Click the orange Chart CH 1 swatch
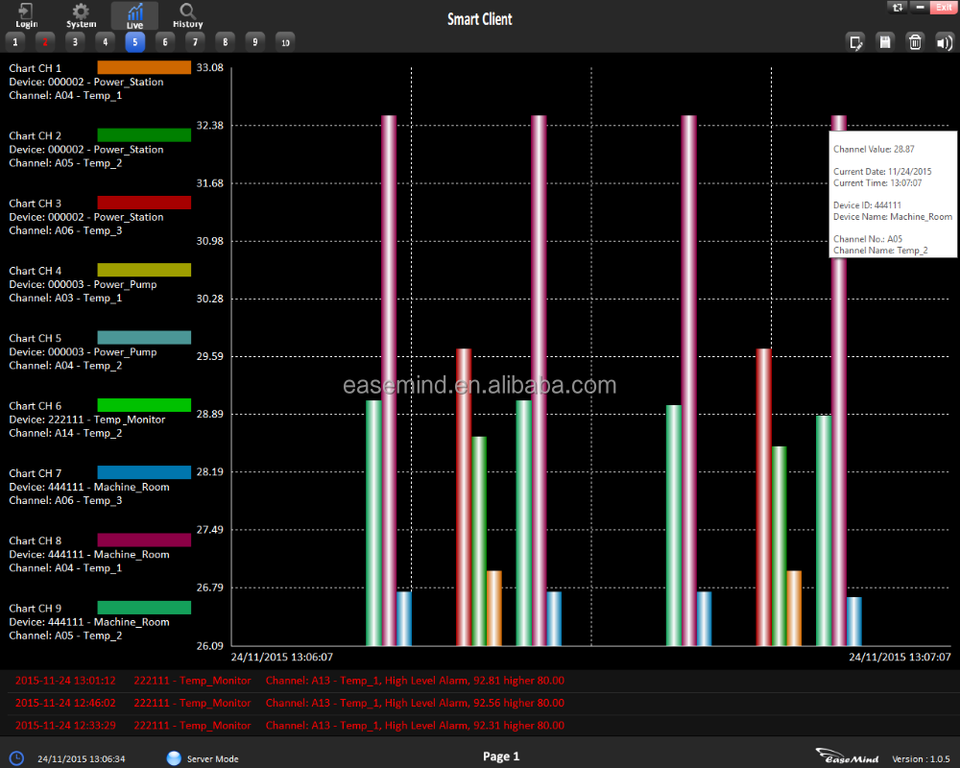This screenshot has width=960, height=768. [143, 67]
